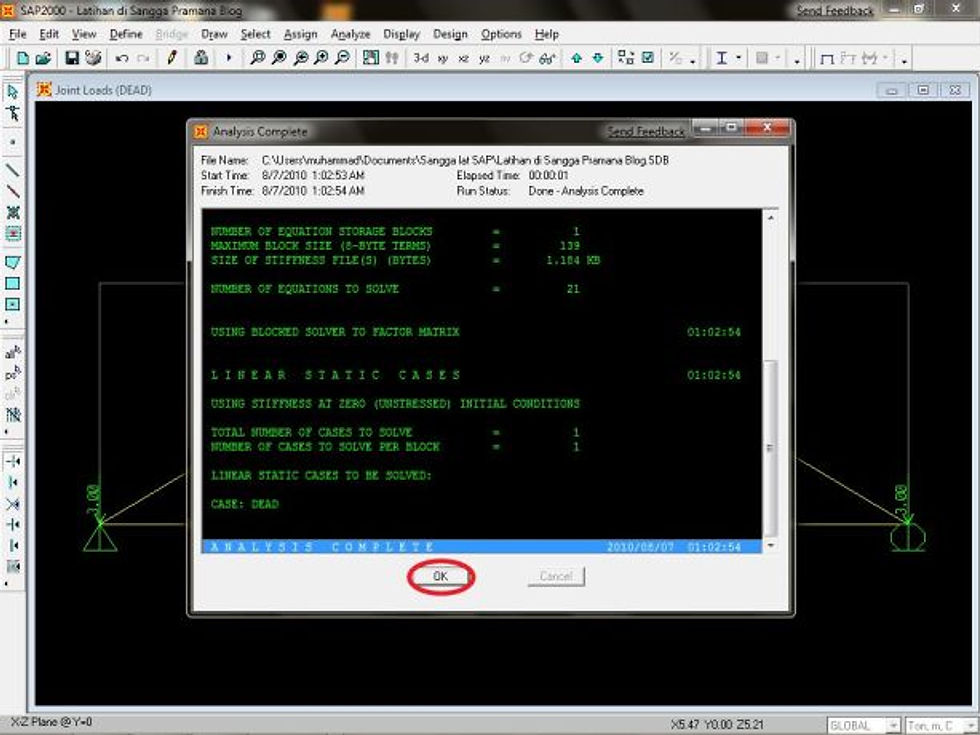The image size is (980, 735).
Task: Select the pointer tool in left toolbar
Action: 12,92
